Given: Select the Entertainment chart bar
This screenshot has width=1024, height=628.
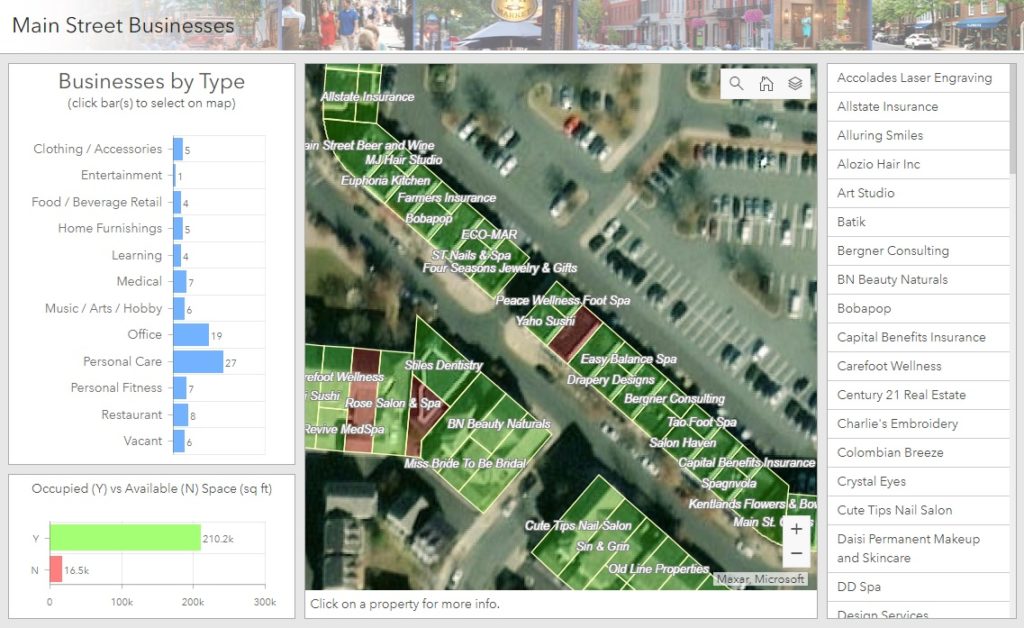Looking at the screenshot, I should [174, 176].
